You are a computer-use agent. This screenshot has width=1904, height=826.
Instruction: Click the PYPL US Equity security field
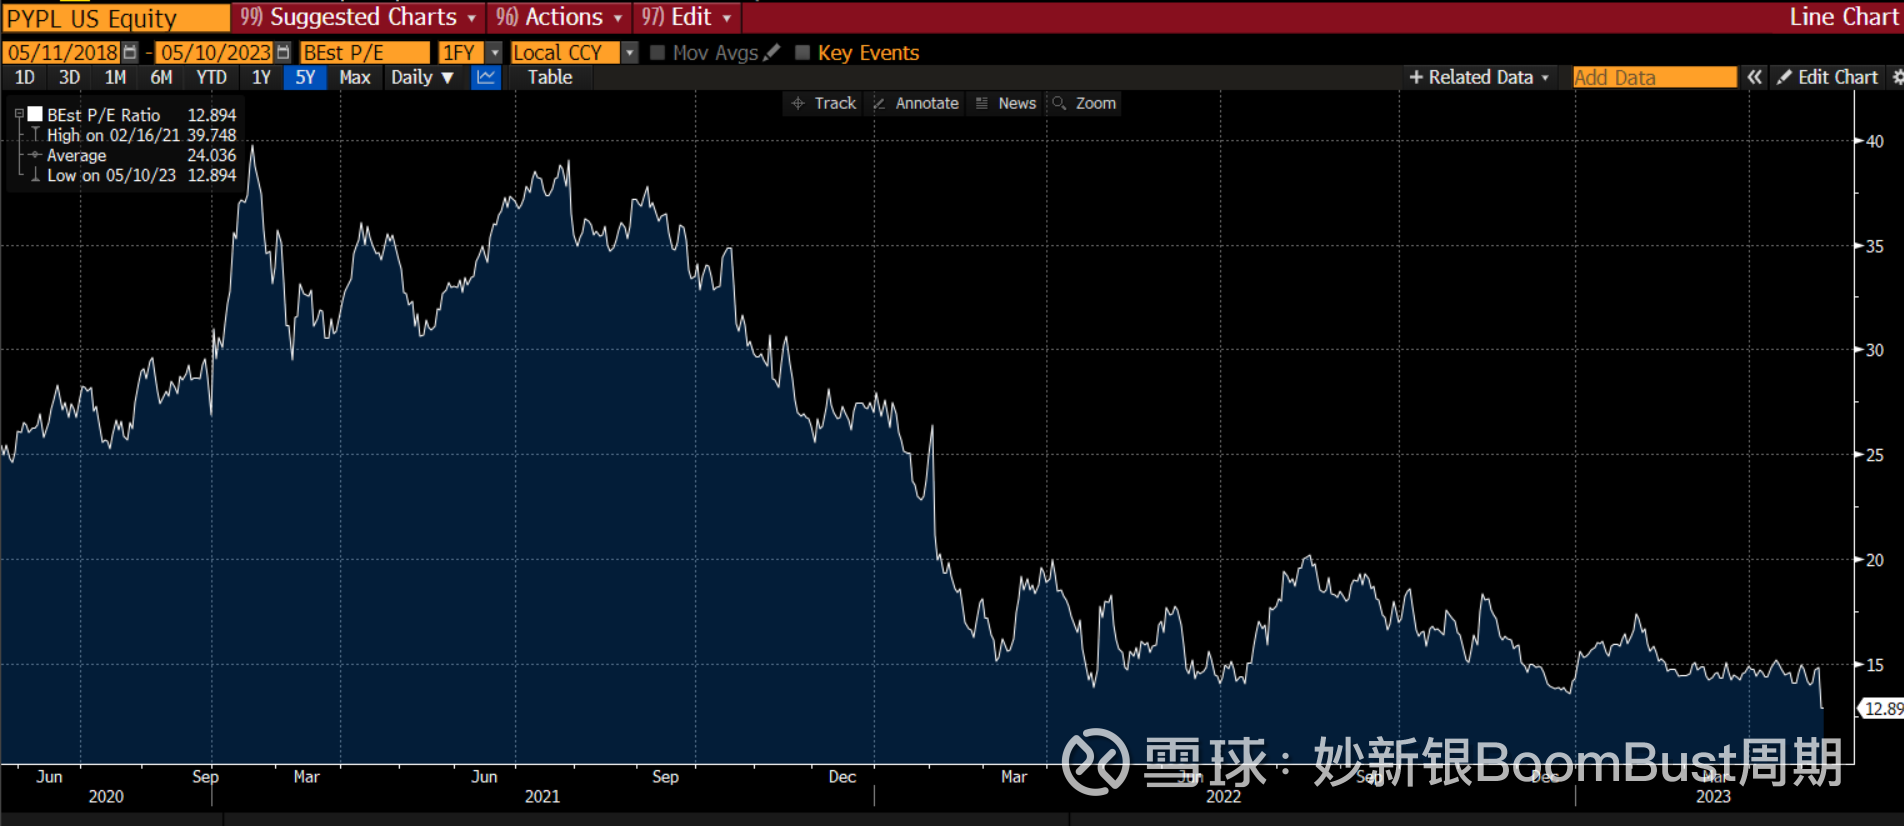[116, 18]
